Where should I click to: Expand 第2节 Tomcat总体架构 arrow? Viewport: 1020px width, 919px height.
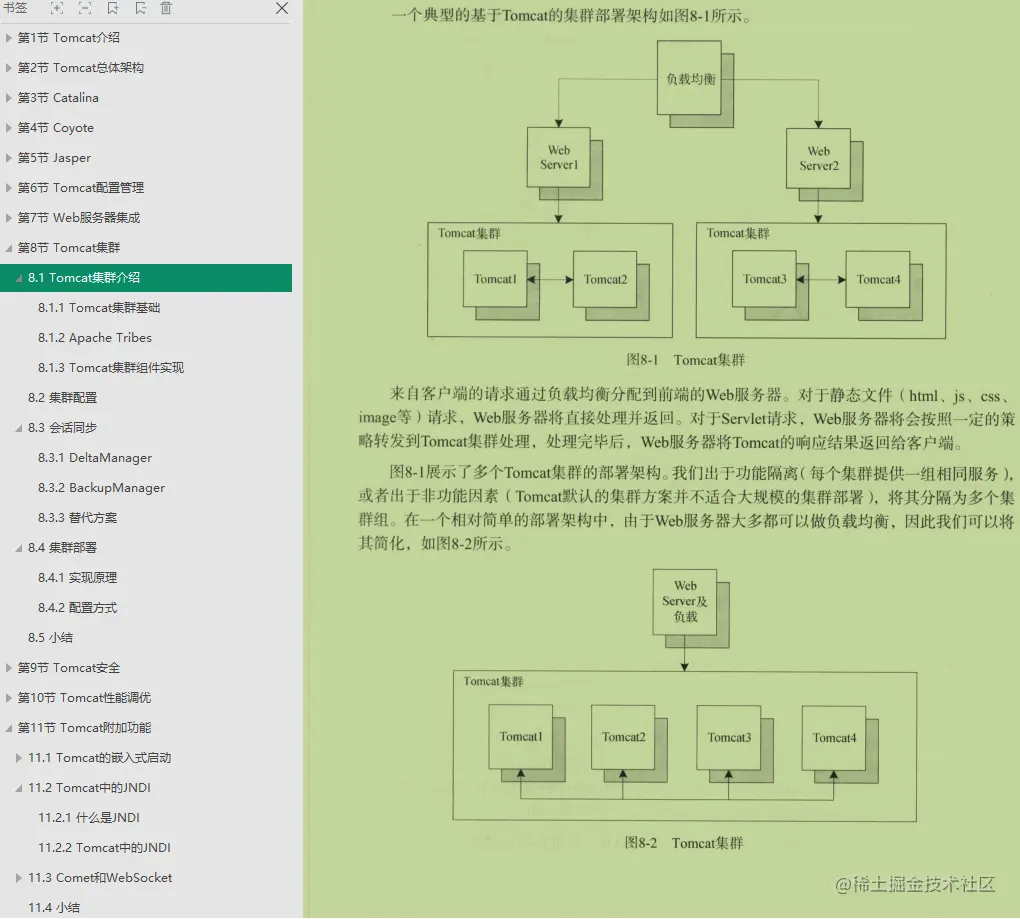point(8,68)
